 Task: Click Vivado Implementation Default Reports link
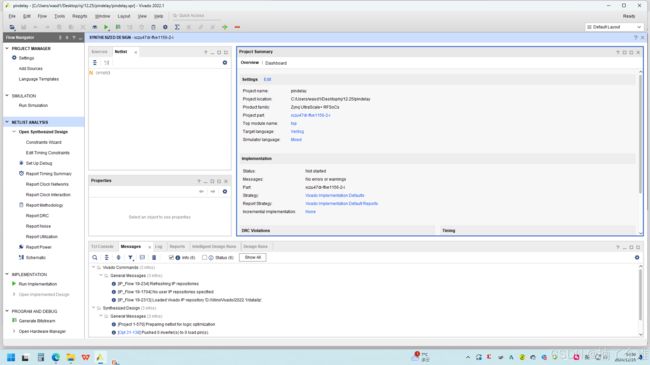tap(342, 204)
